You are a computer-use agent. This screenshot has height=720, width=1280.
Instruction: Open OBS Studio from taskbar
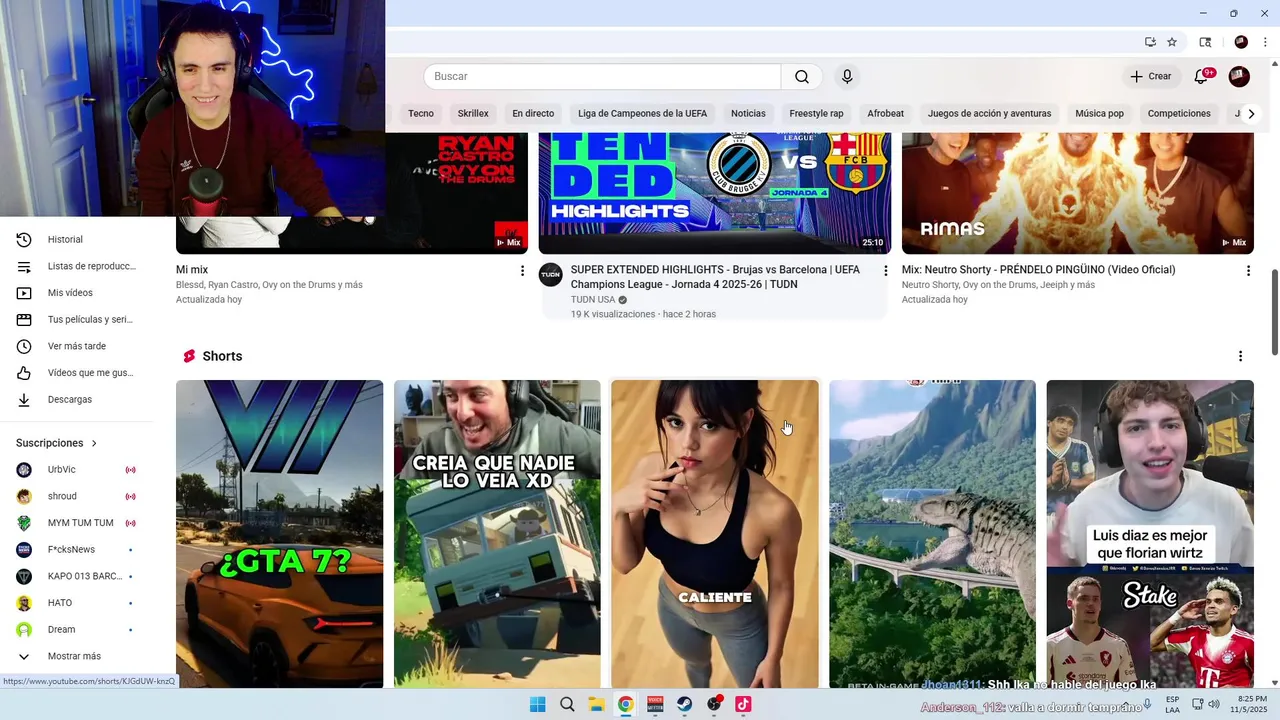pos(714,704)
